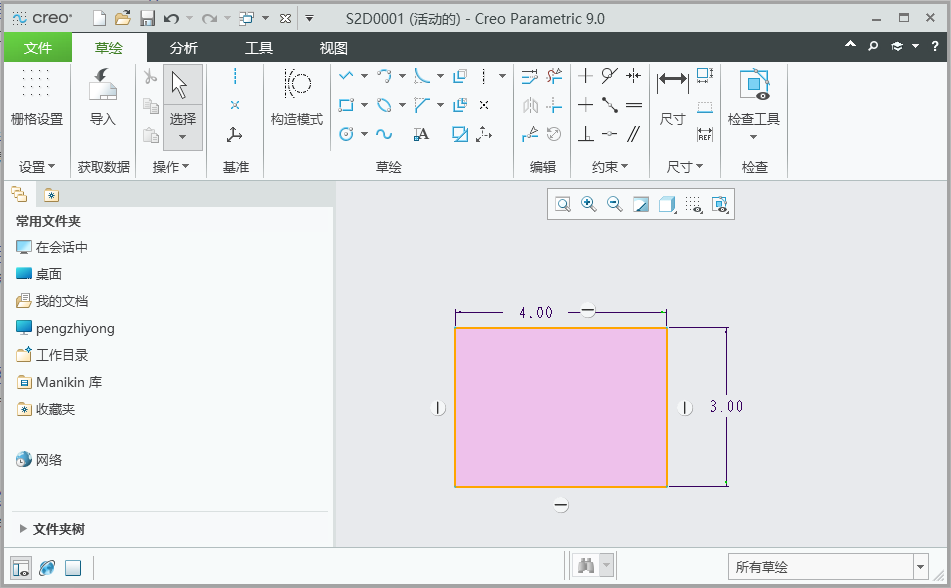
Task: Apply the coincident constraint
Action: click(x=610, y=134)
